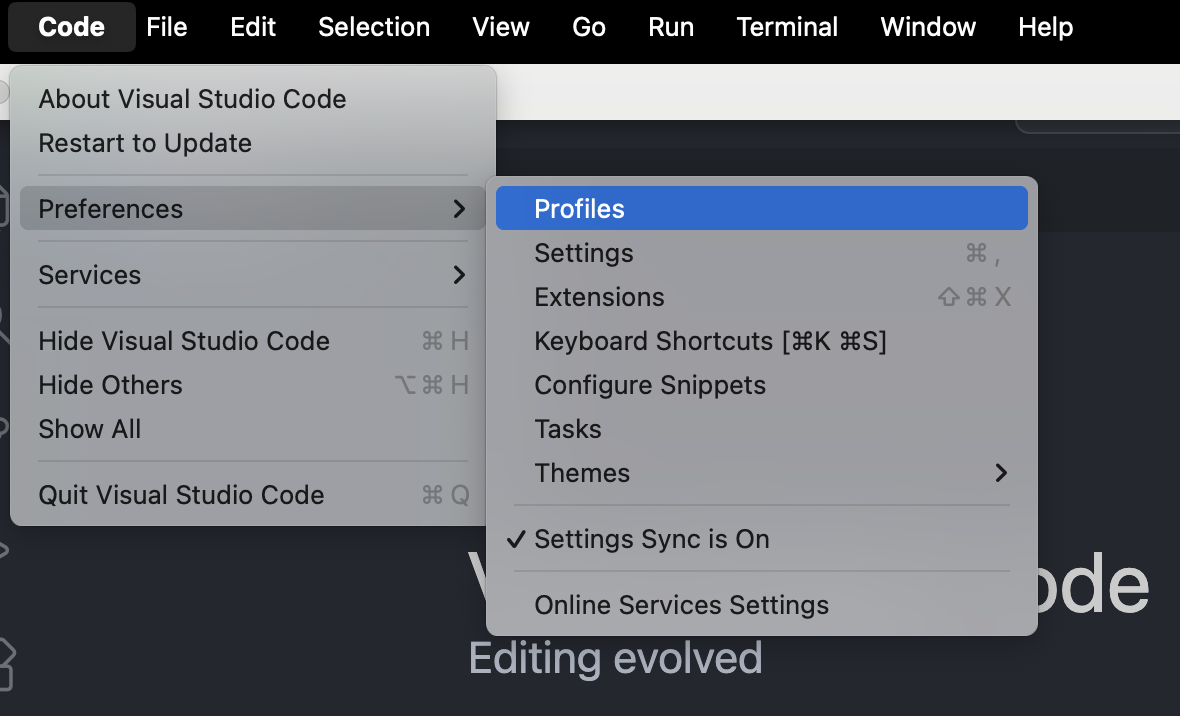Open Settings from Preferences submenu
Screen dimensions: 1180x716
coord(762,253)
